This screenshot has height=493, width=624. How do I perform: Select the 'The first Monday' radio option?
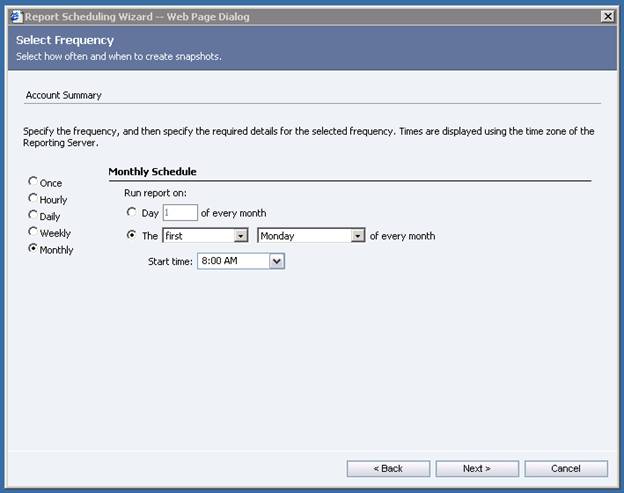tap(132, 236)
